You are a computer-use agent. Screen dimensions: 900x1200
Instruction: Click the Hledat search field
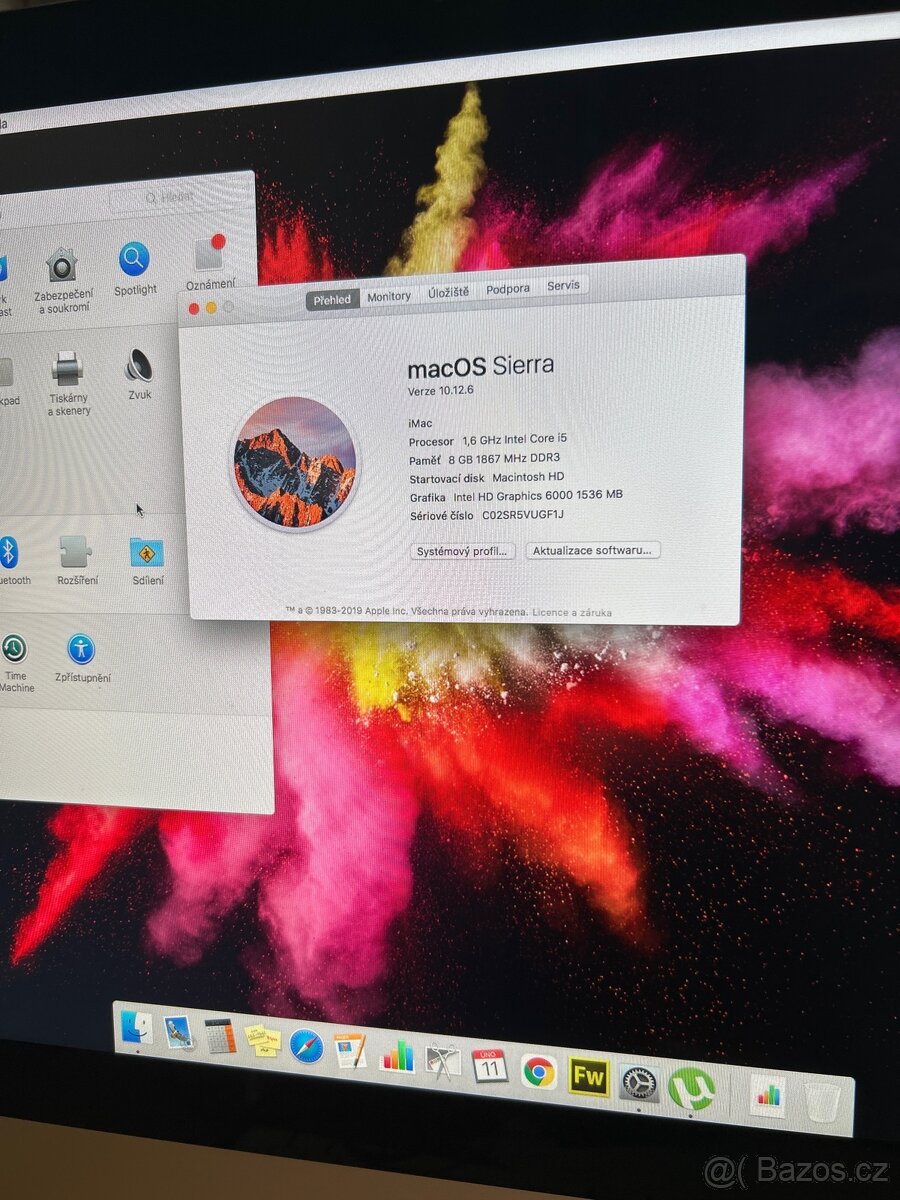175,198
